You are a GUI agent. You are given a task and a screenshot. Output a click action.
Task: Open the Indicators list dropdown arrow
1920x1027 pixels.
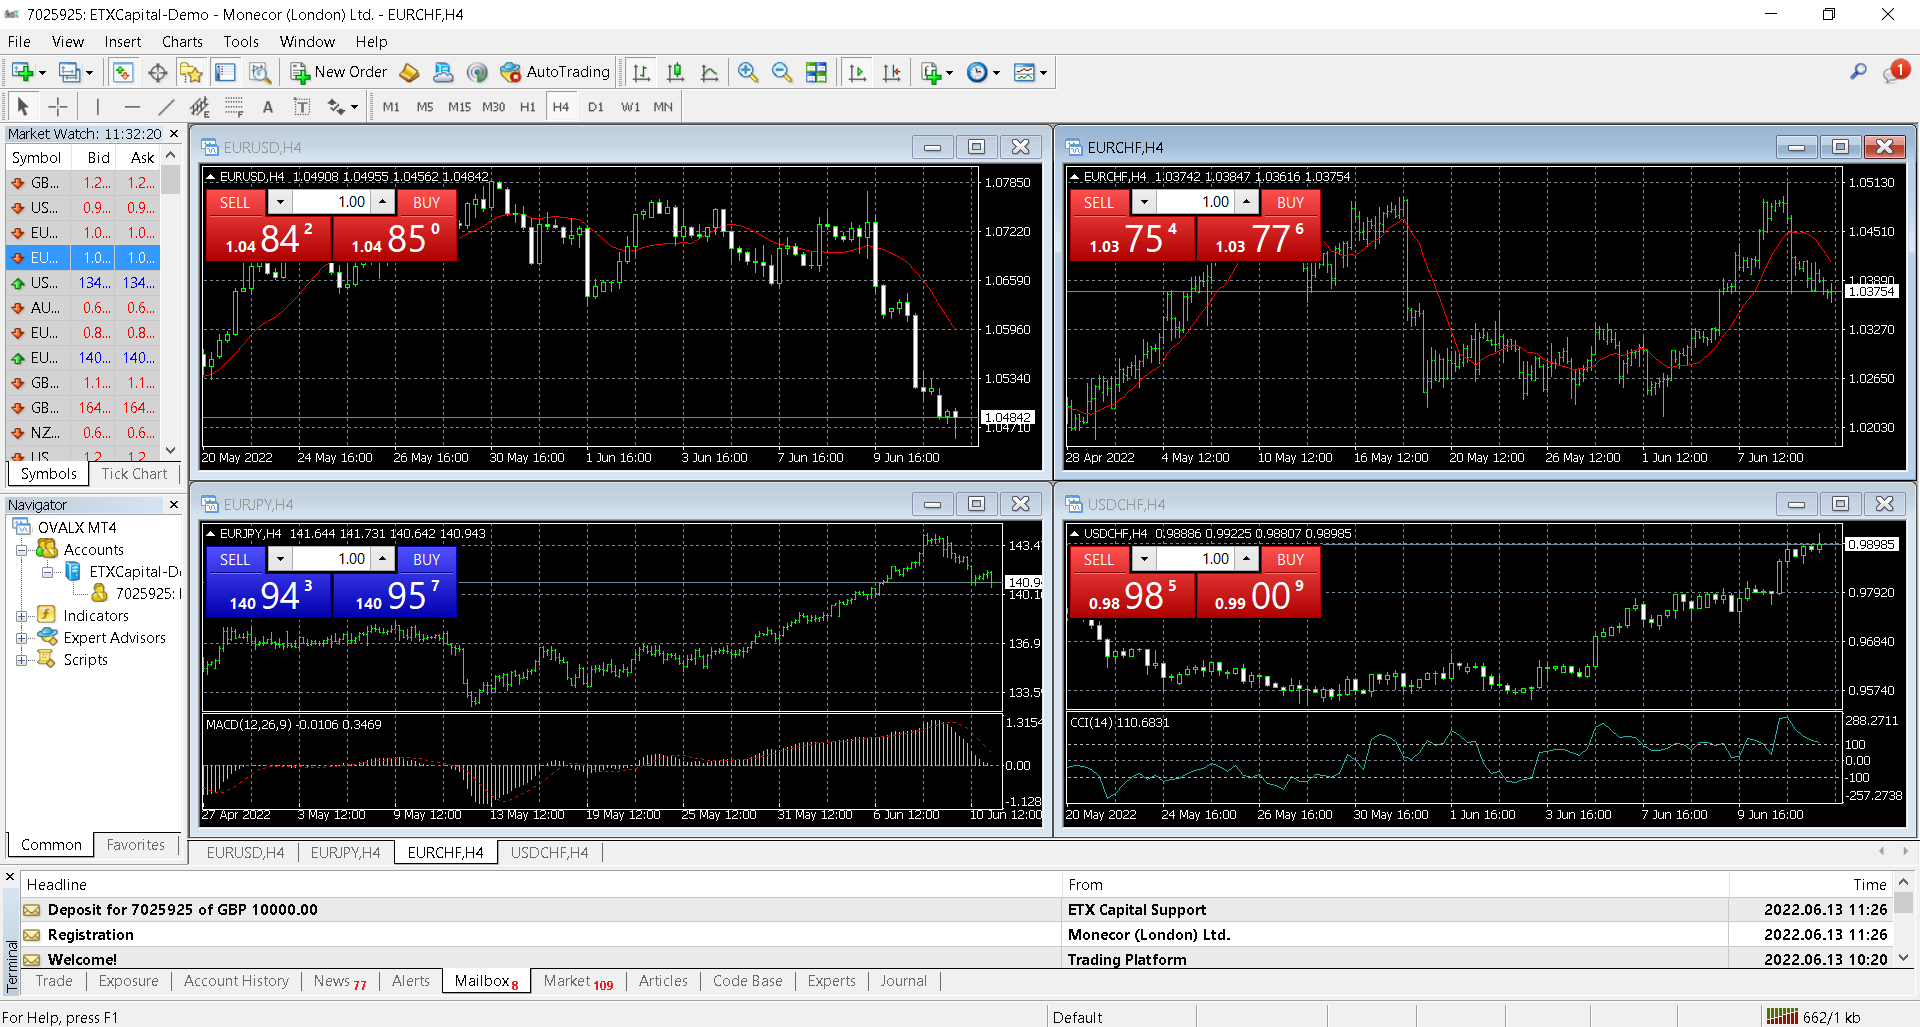coord(949,73)
